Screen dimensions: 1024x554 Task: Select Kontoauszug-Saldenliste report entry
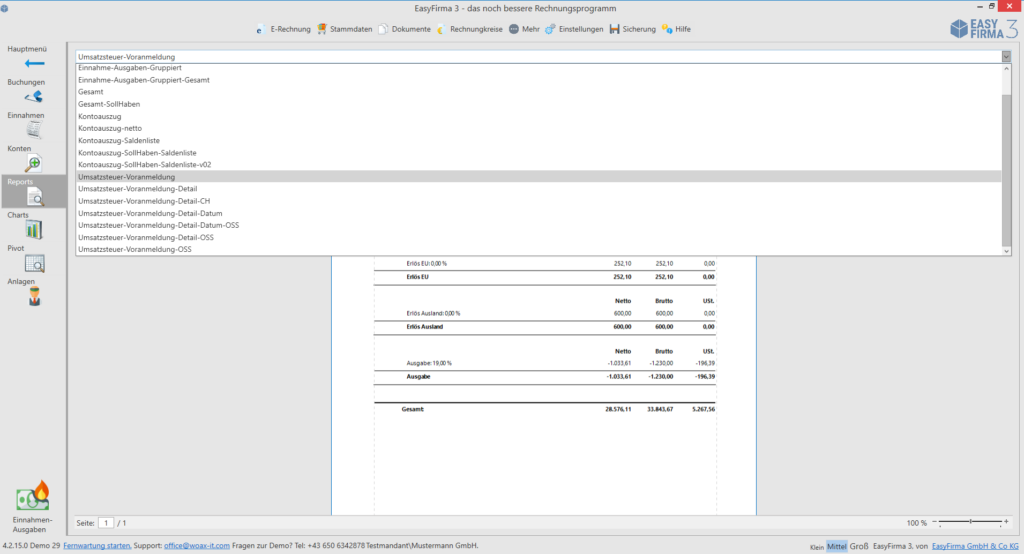538,140
